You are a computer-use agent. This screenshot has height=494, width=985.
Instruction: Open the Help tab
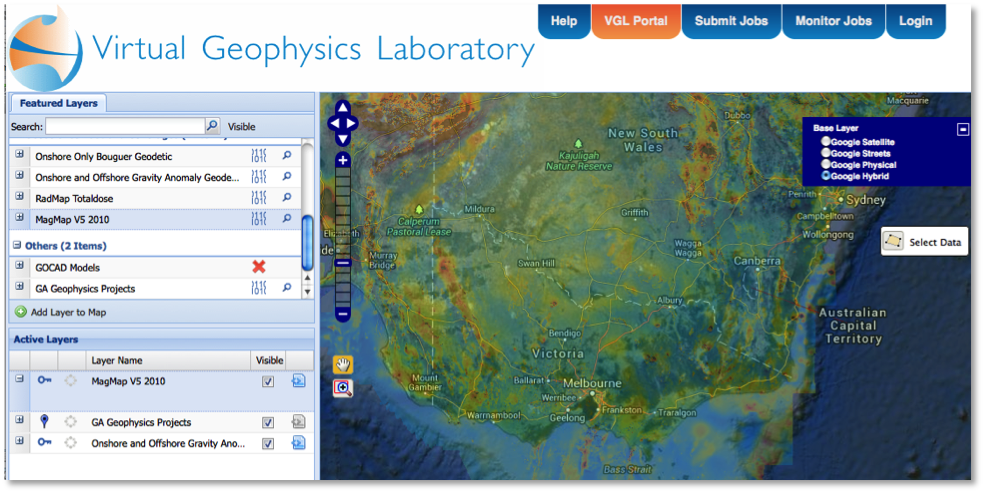coord(564,21)
